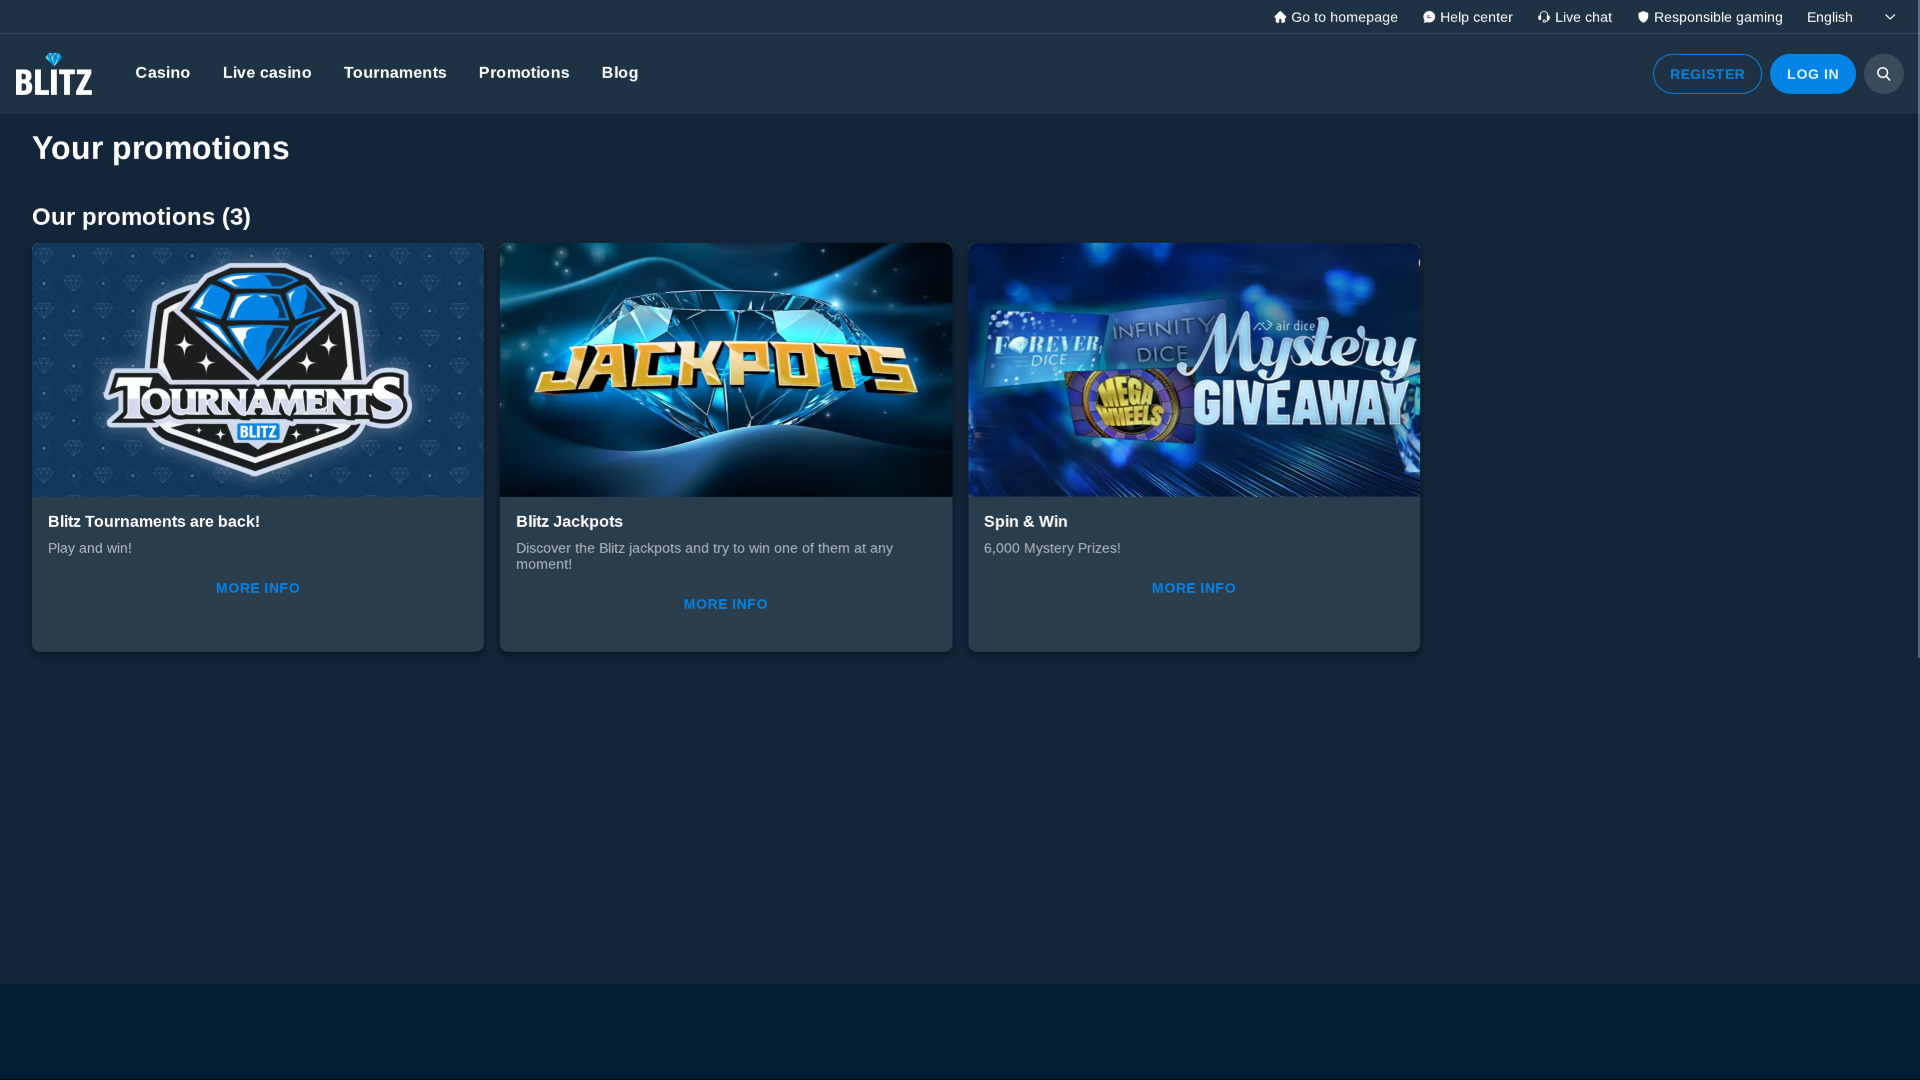Expand the English language selector

click(1829, 16)
